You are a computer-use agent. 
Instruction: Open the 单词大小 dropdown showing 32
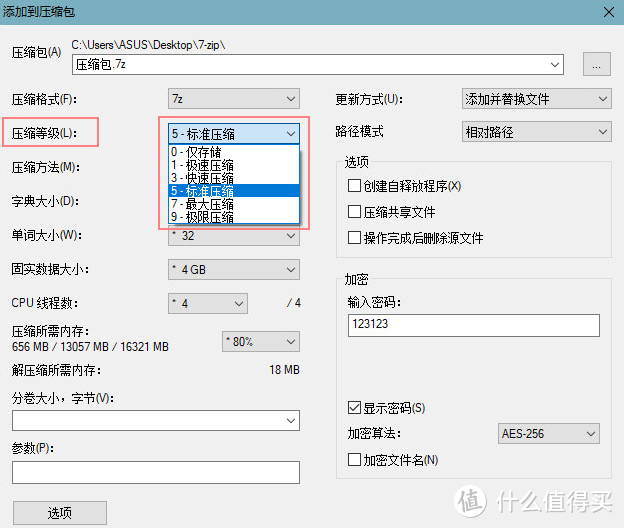tap(234, 236)
